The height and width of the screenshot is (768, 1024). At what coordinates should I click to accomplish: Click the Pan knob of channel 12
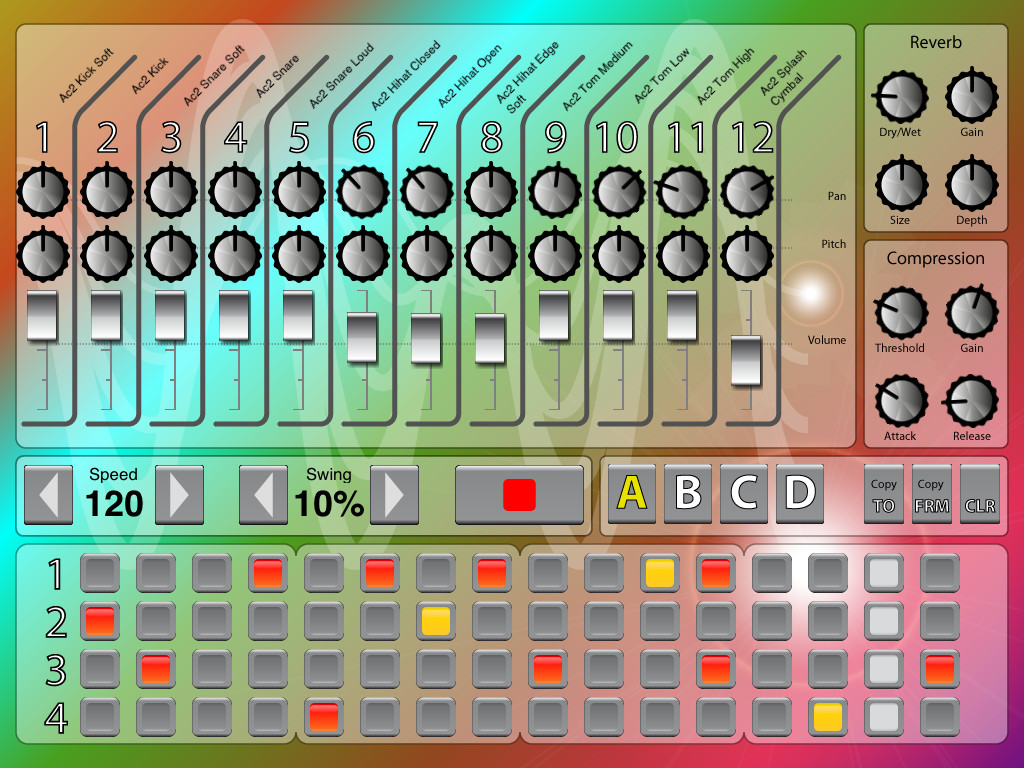747,191
